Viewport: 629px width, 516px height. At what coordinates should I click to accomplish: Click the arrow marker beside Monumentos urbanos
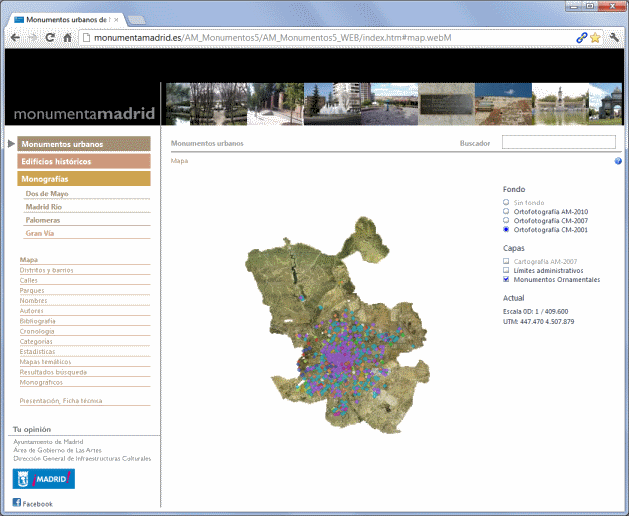(11, 143)
